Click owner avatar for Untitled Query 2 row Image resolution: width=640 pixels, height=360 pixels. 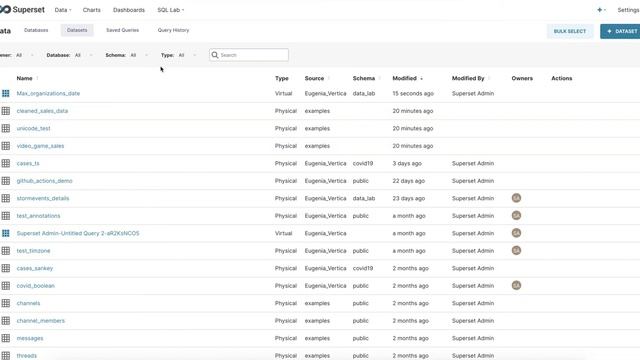[x=516, y=233]
